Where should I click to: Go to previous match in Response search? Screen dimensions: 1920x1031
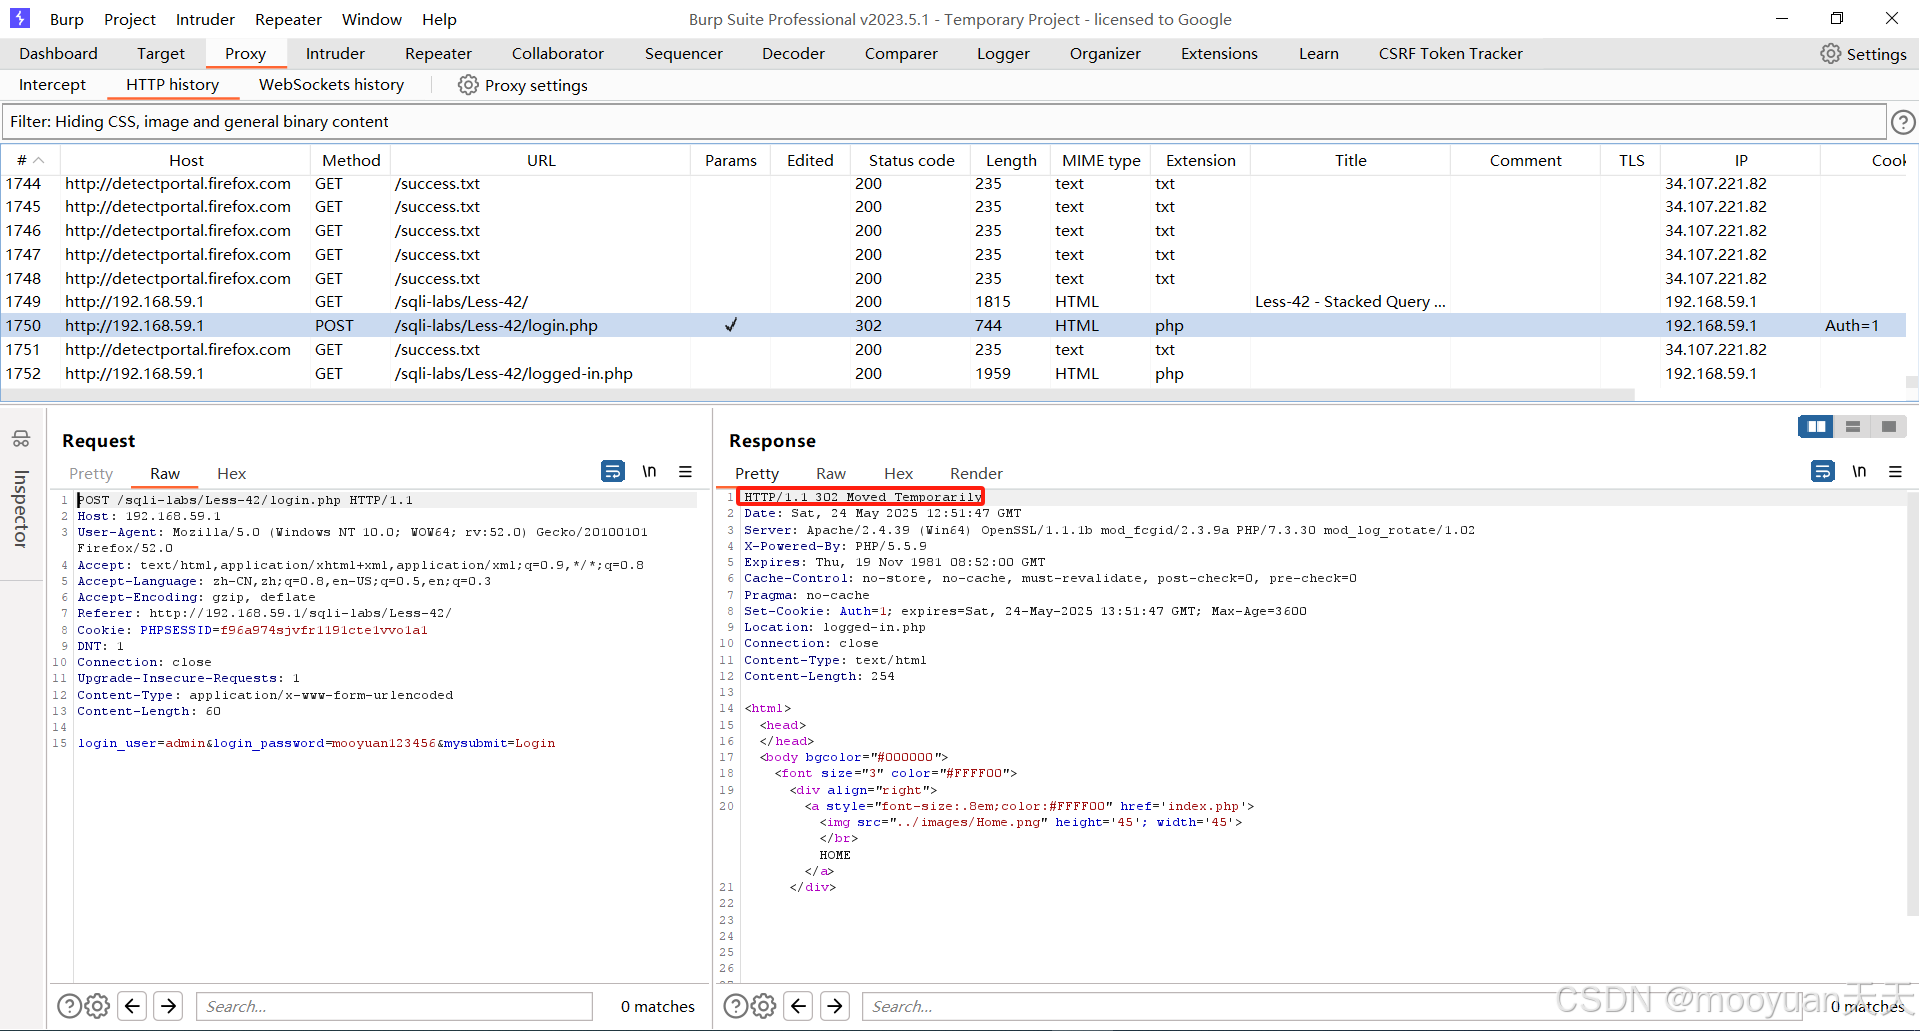(x=798, y=1006)
